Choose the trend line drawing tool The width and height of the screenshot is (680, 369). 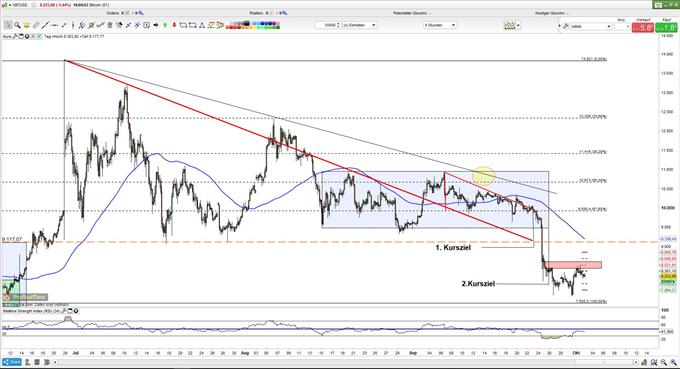[45, 25]
